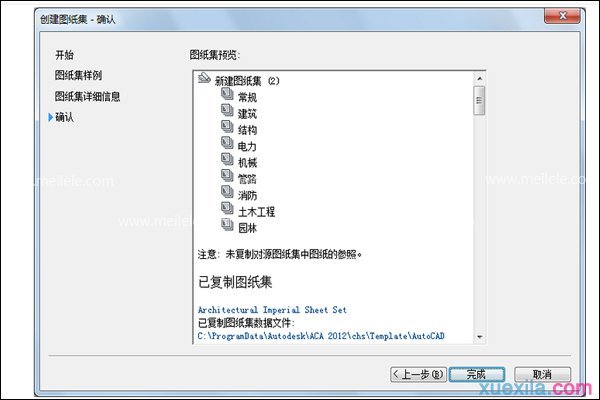600x400 pixels.
Task: Click the preview scrollbar up arrow
Action: point(479,76)
